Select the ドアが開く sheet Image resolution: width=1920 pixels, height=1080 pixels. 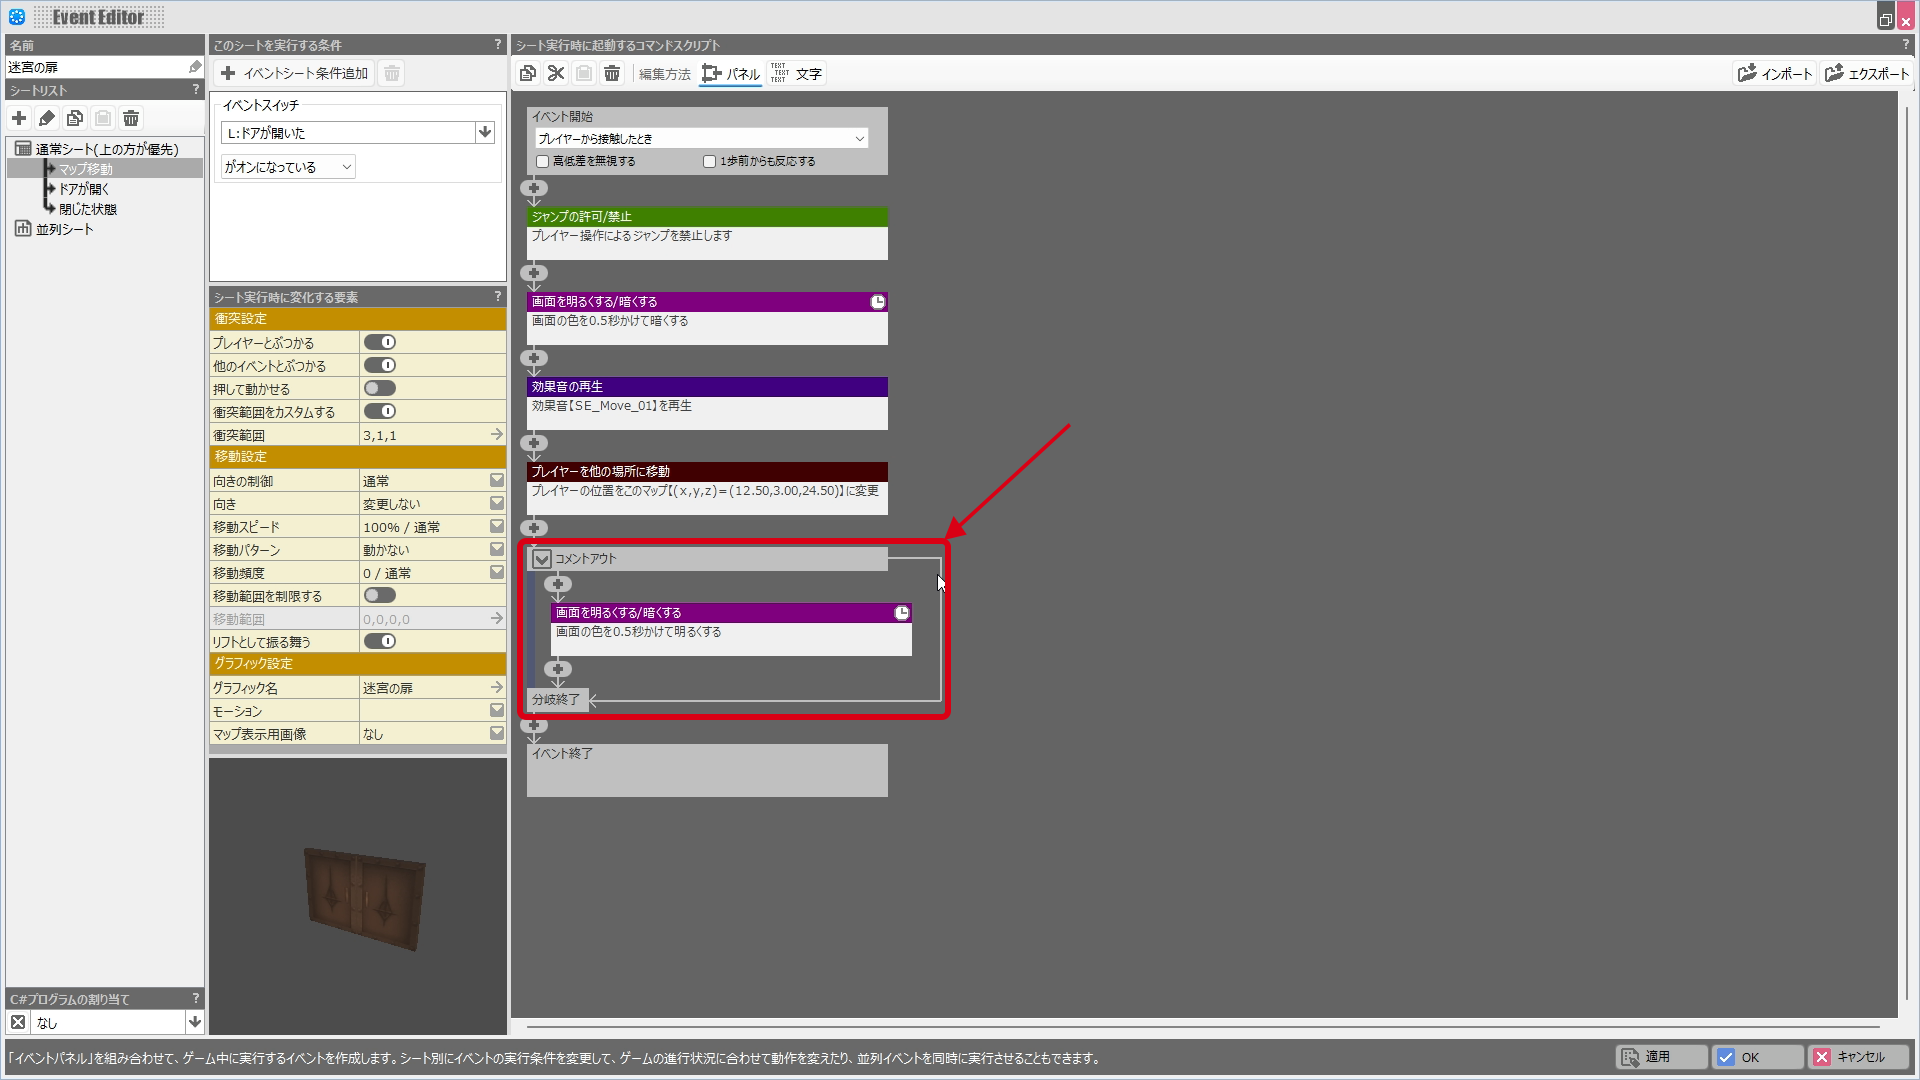click(x=84, y=189)
